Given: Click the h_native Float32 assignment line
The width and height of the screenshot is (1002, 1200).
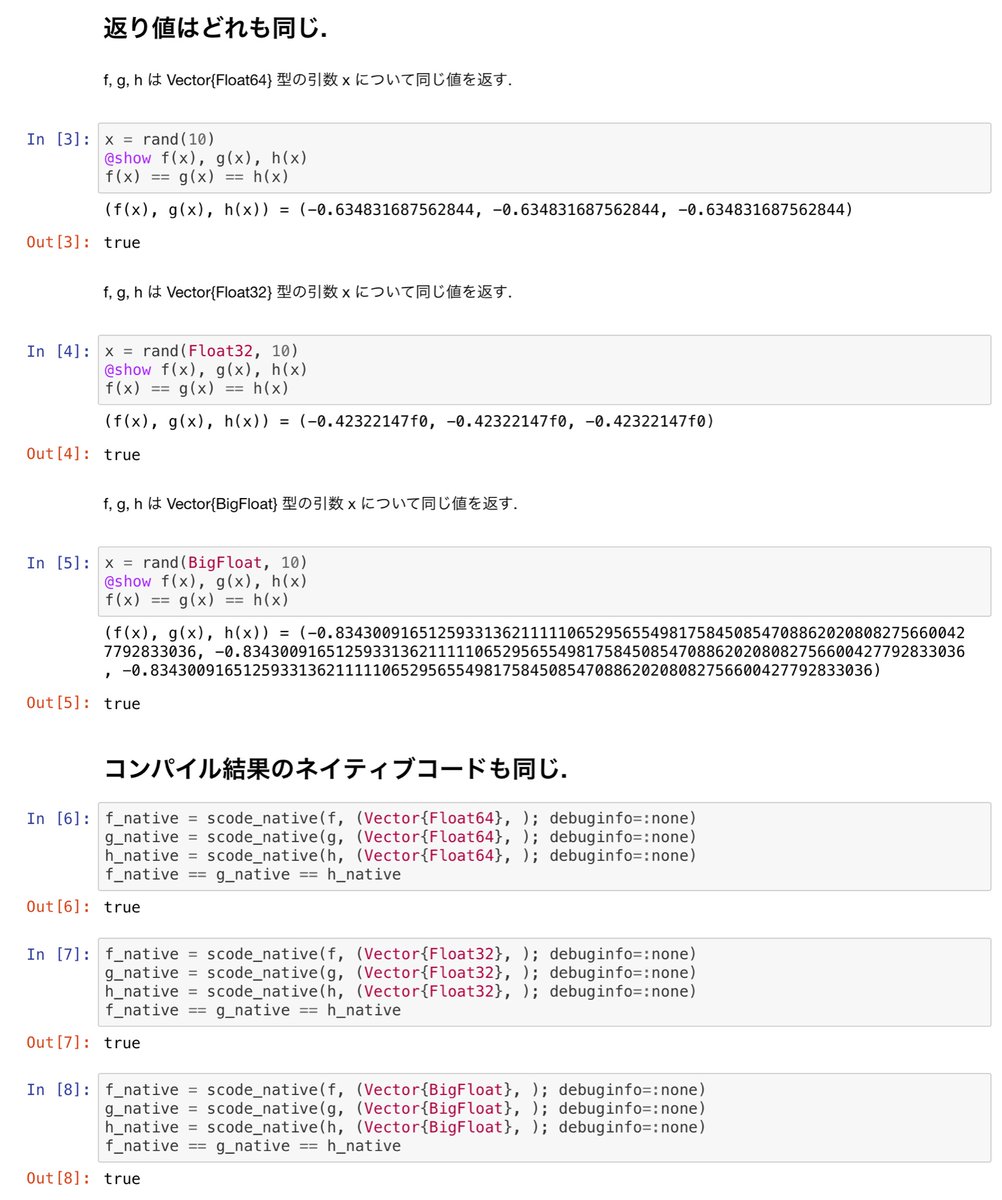Looking at the screenshot, I should 400,991.
